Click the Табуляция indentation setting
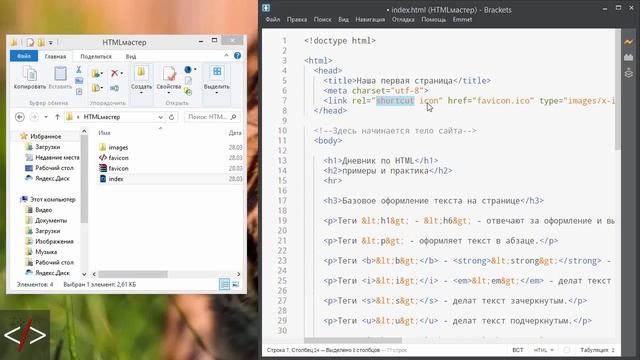The width and height of the screenshot is (640, 360). [x=597, y=350]
